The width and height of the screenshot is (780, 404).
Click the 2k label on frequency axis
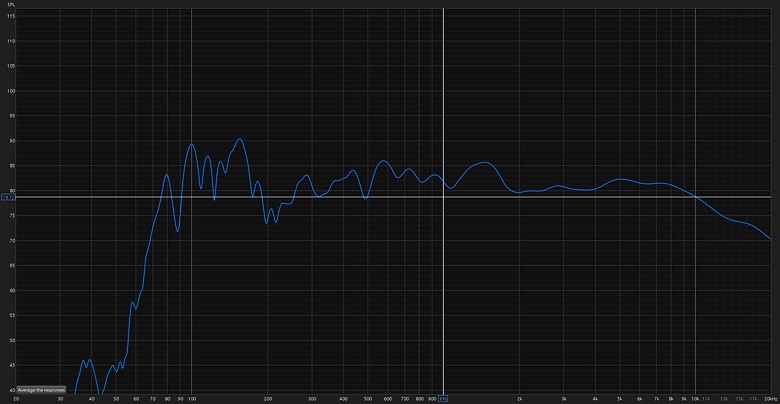pos(519,399)
